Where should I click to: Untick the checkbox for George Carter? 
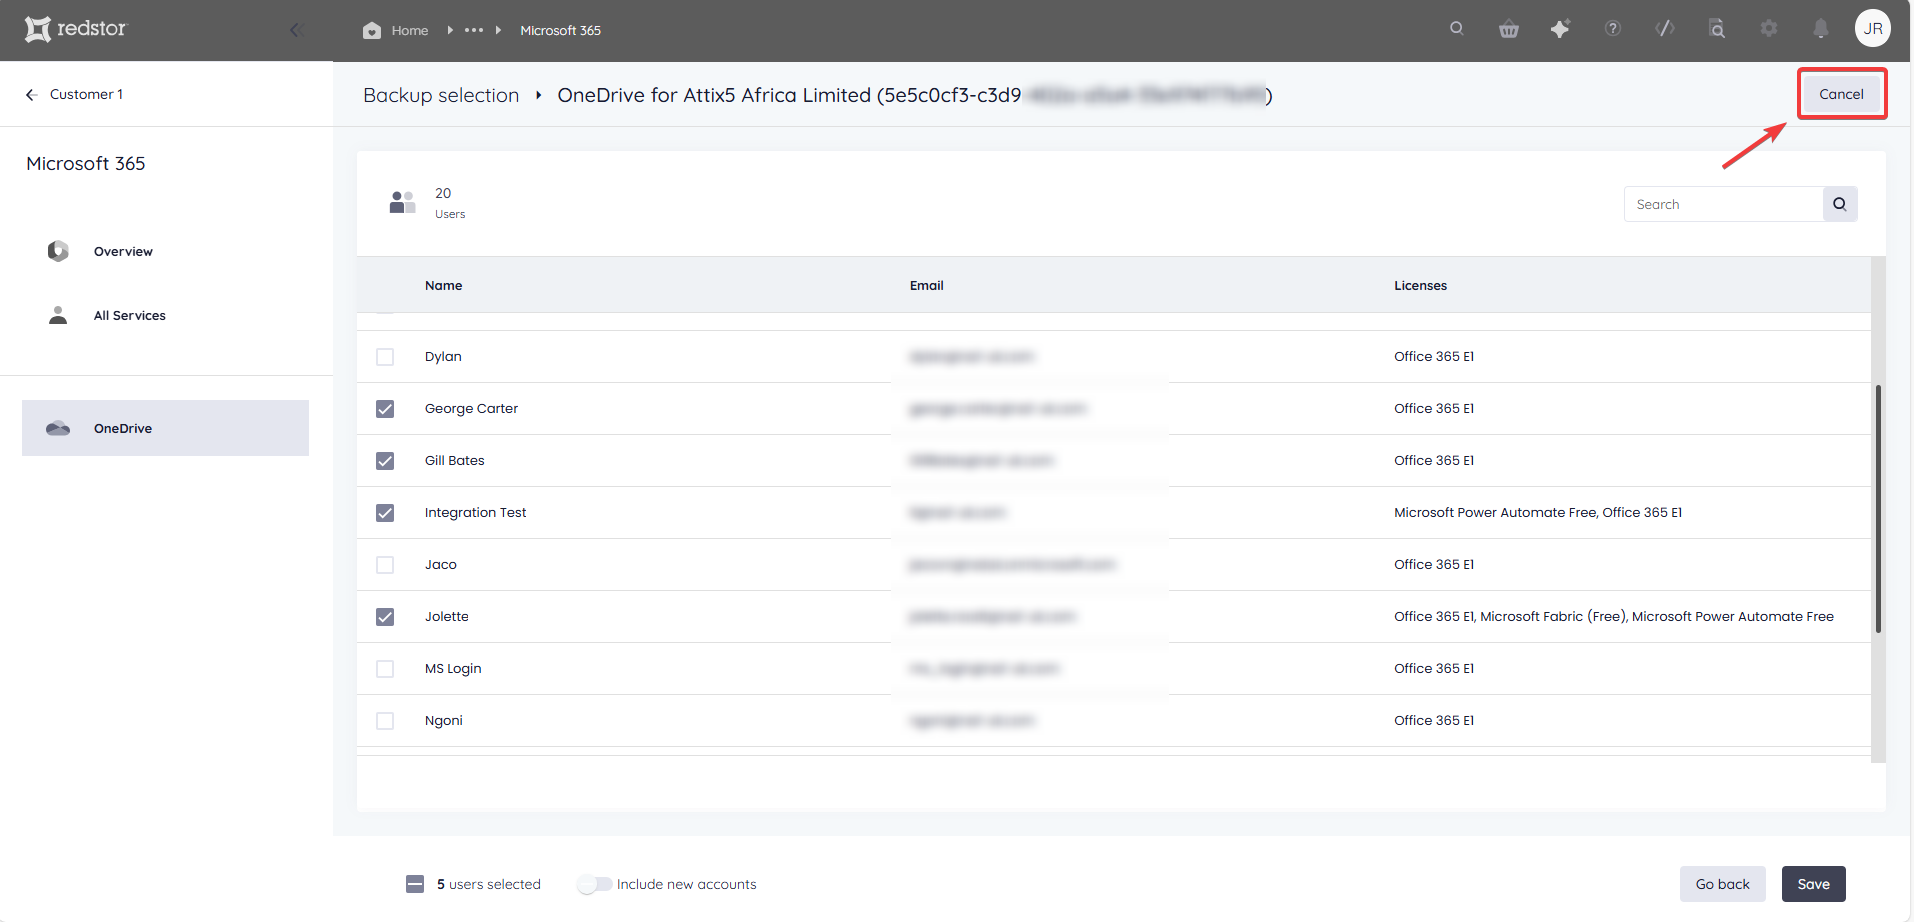[385, 409]
